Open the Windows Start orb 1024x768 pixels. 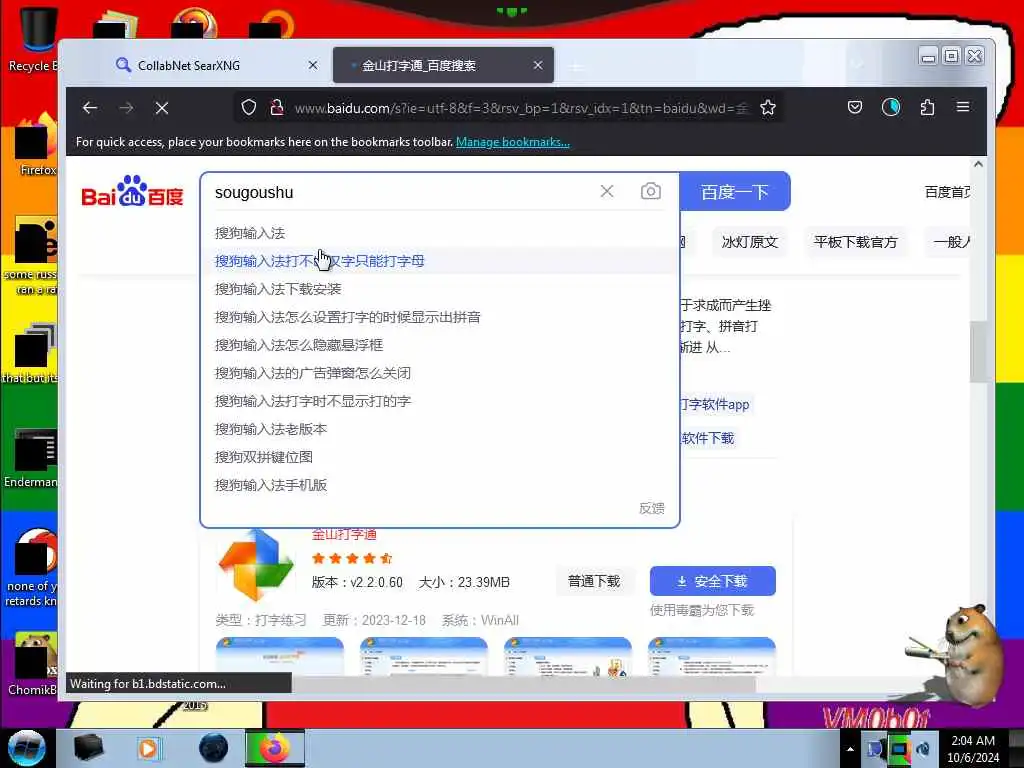click(x=27, y=748)
